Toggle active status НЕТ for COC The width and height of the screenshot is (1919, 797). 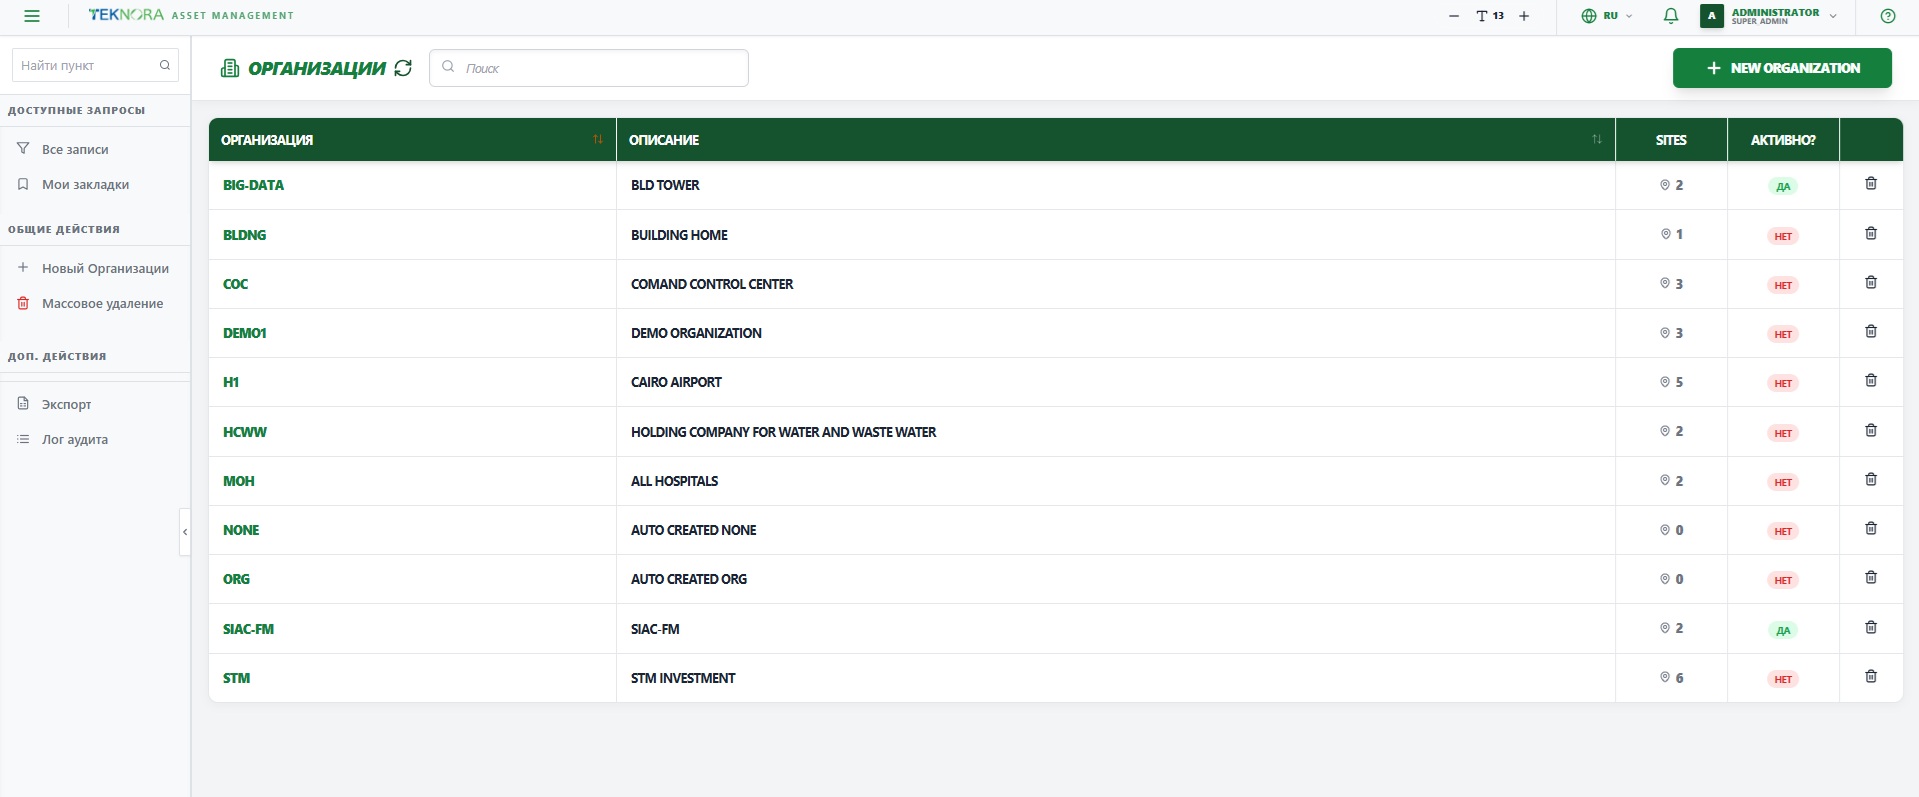[x=1783, y=285]
